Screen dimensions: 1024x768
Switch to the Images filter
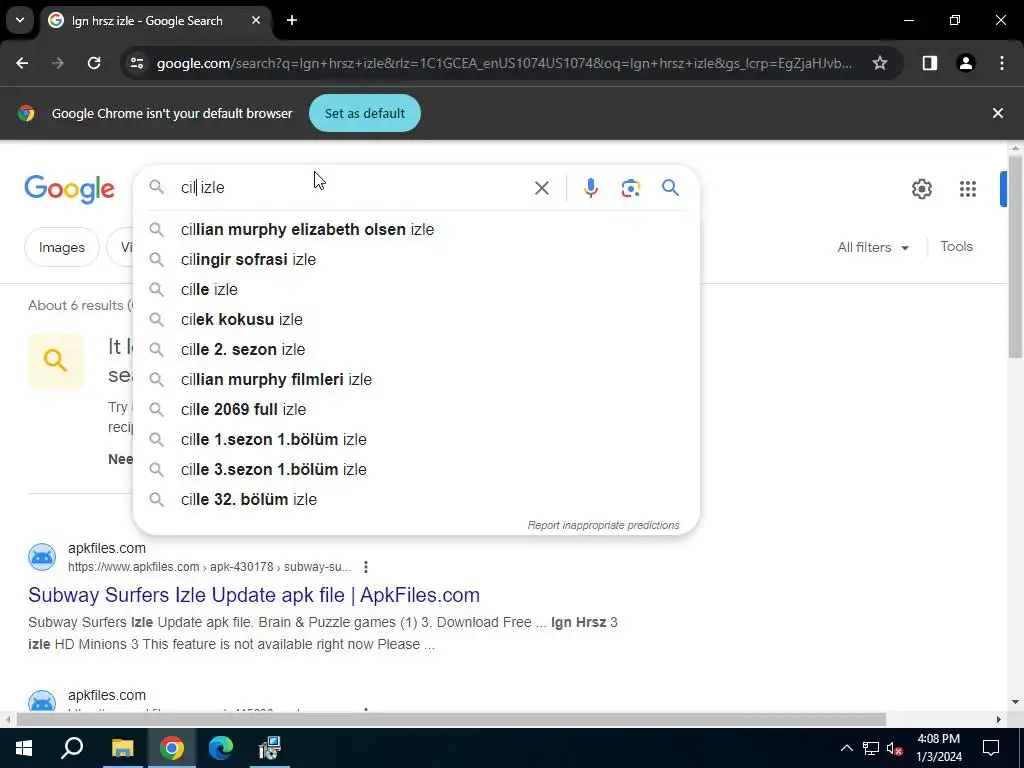tap(61, 247)
